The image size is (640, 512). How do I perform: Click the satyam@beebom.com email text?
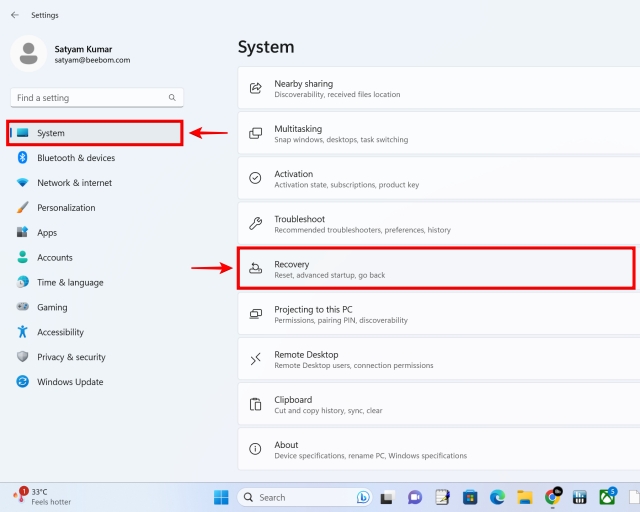pyautogui.click(x=92, y=60)
